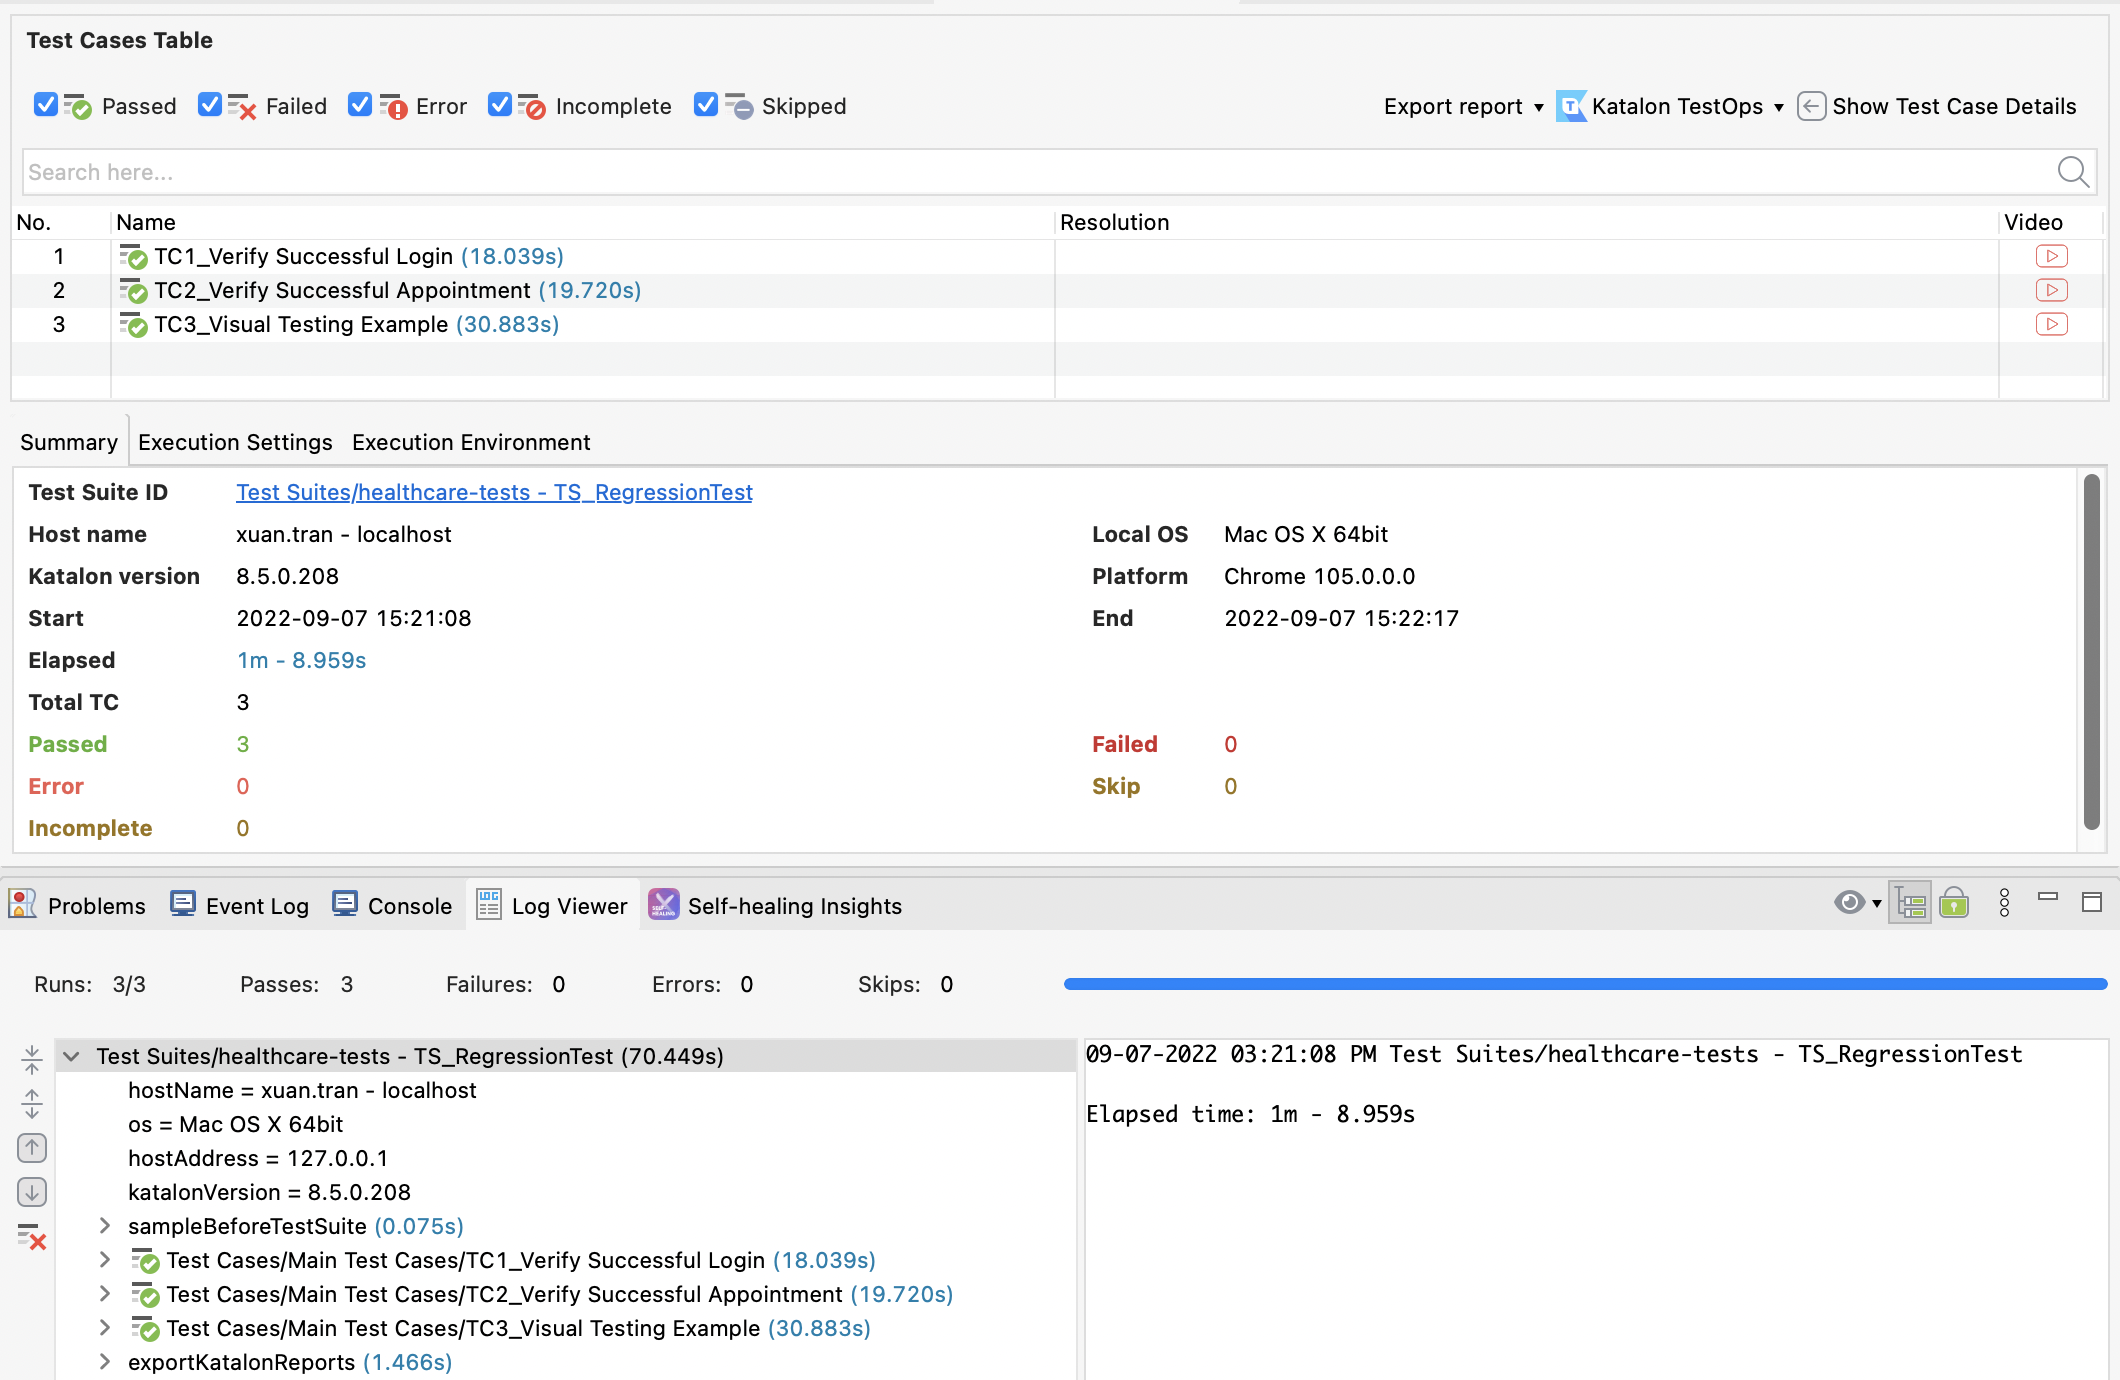Go to previous failure arrow icon
Image resolution: width=2120 pixels, height=1380 pixels.
[32, 1148]
